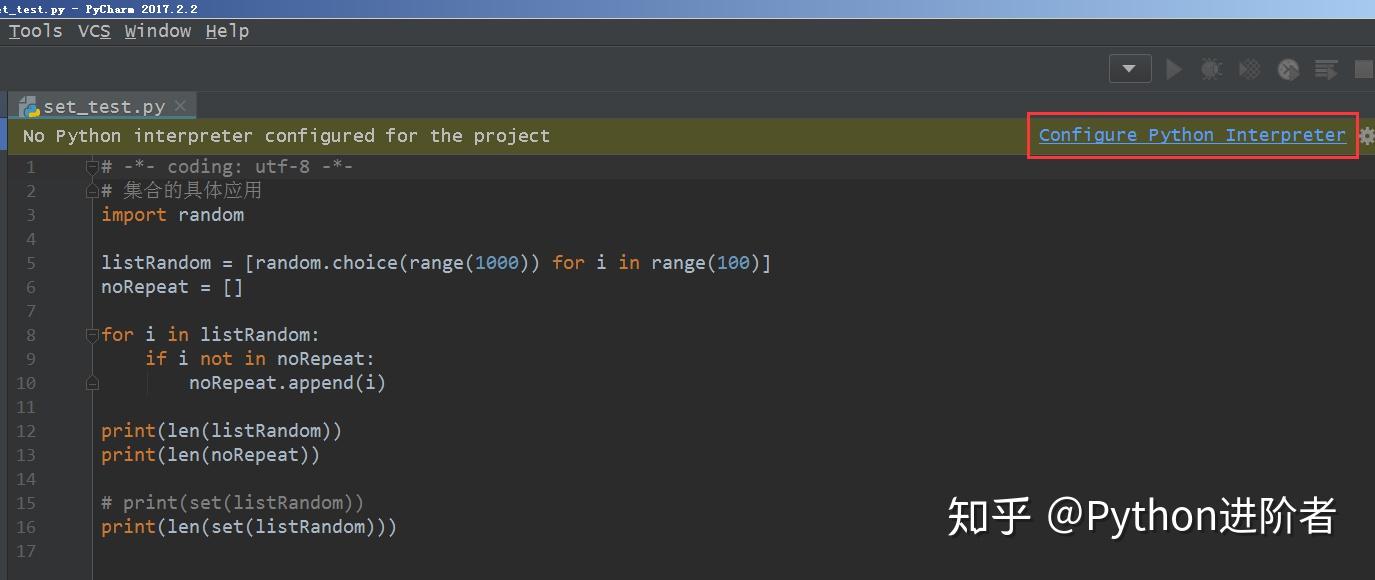Click the Run button in toolbar
The image size is (1375, 580).
coord(1174,69)
